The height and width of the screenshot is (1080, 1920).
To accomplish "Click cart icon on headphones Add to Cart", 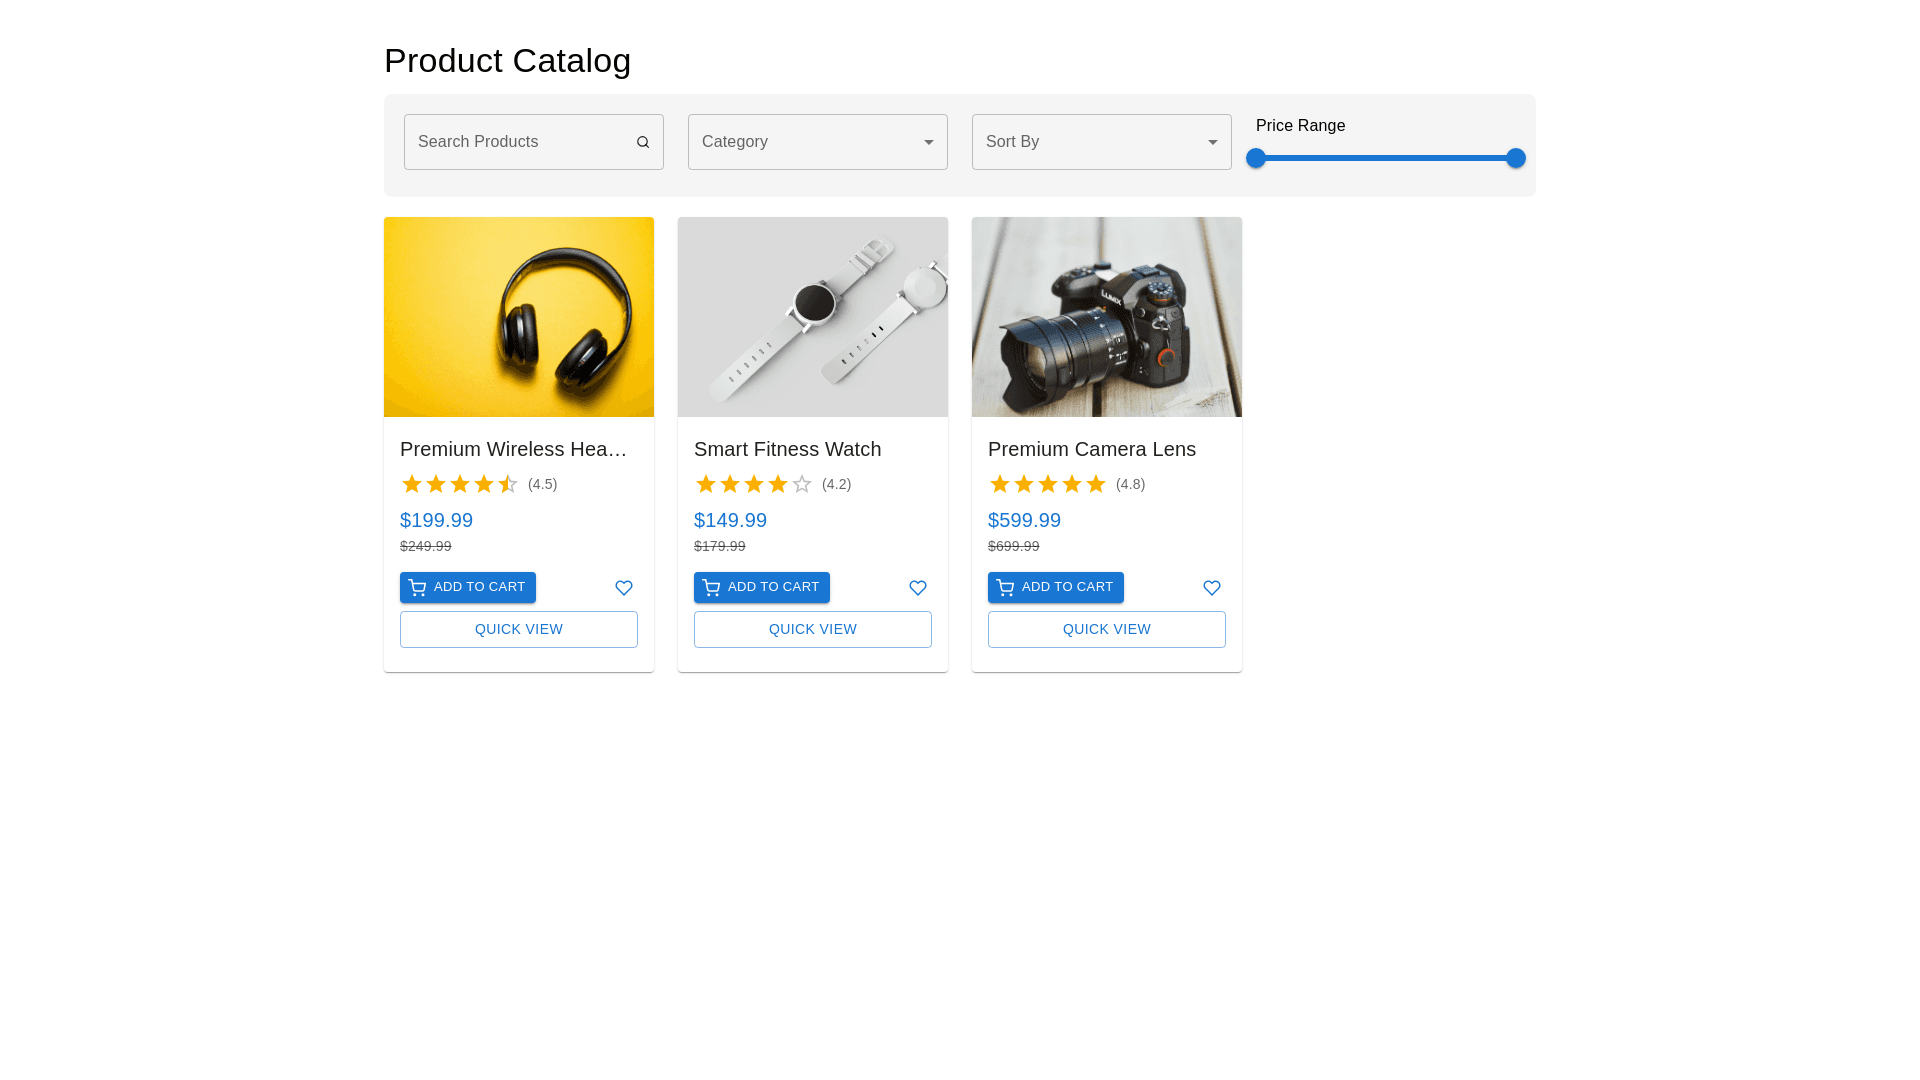I will point(417,588).
